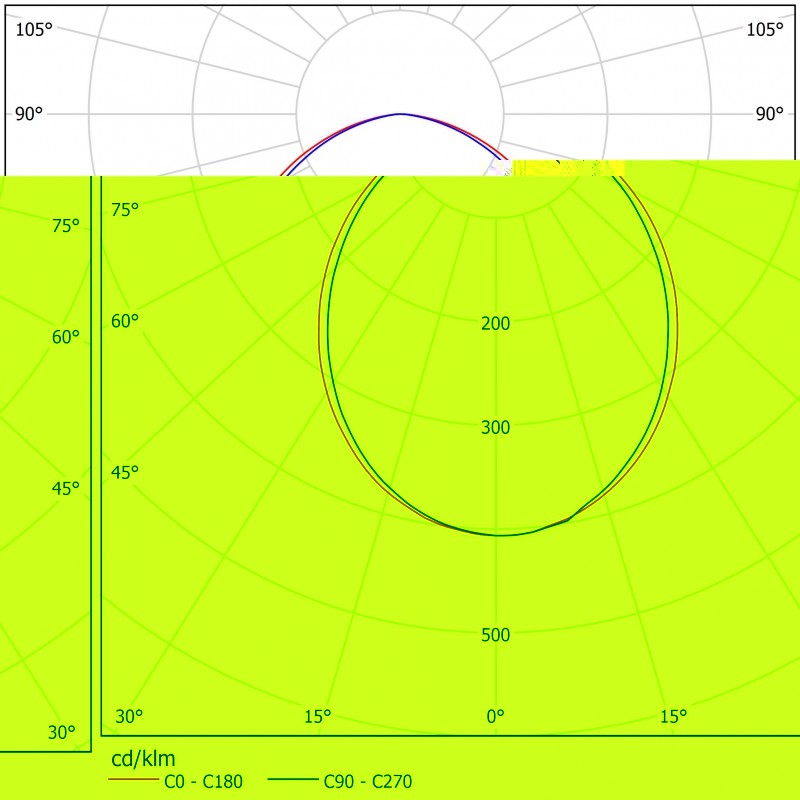Click the 300 intensity ring label
Viewport: 800px width, 800px height.
pos(495,427)
